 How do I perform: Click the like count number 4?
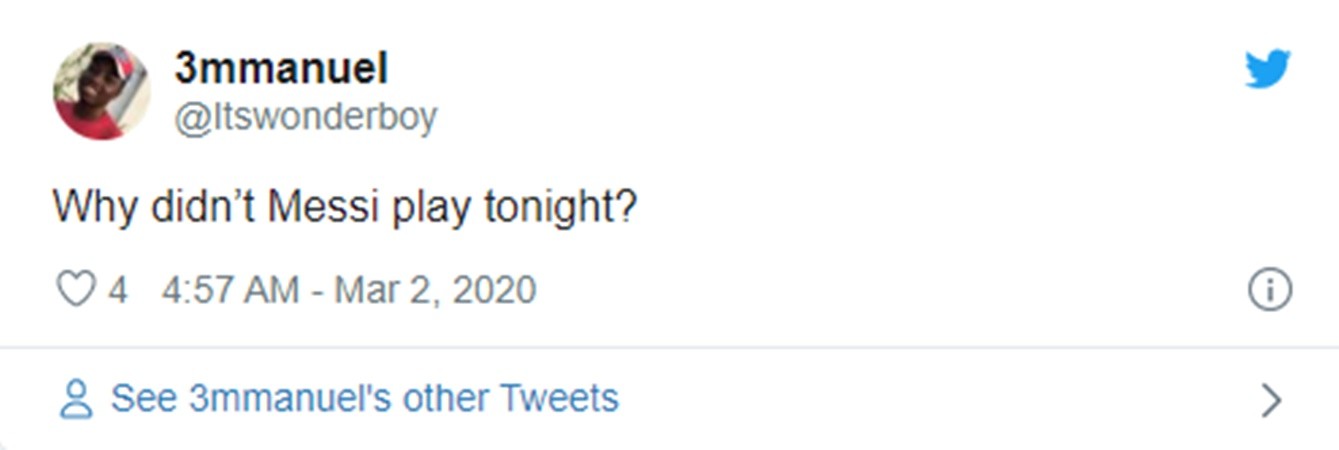pyautogui.click(x=118, y=290)
